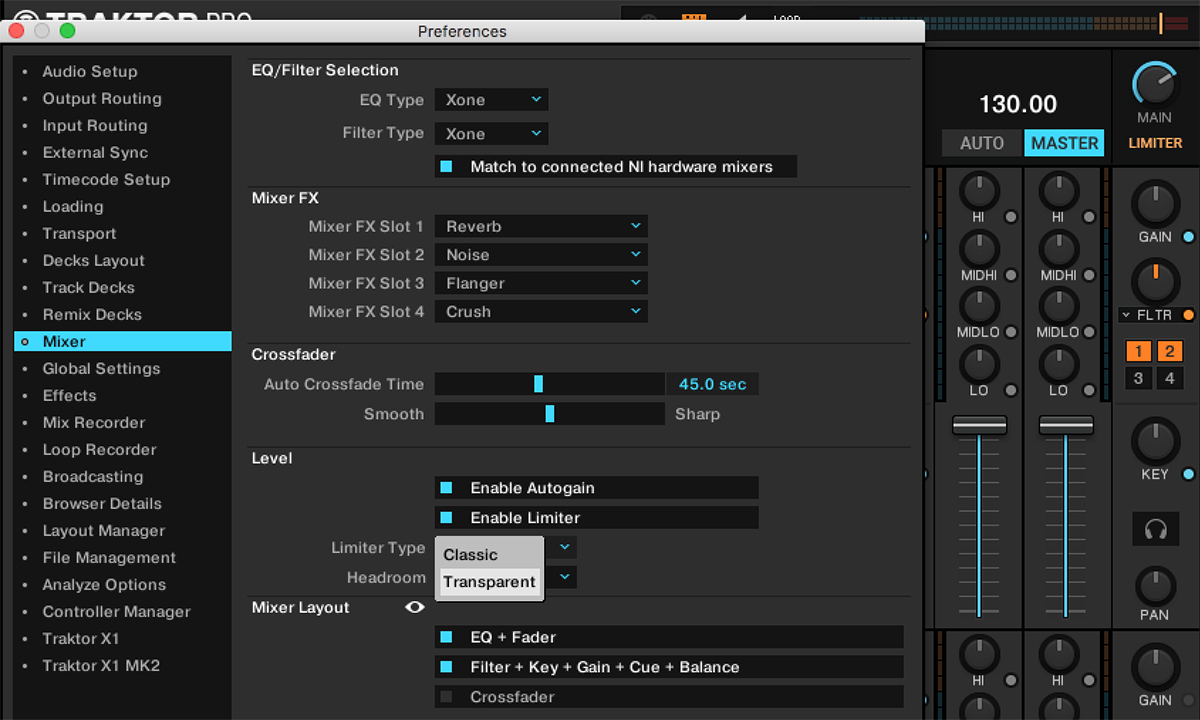Toggle the blue dot beside the upper GAIN label
This screenshot has width=1200, height=720.
click(1188, 237)
